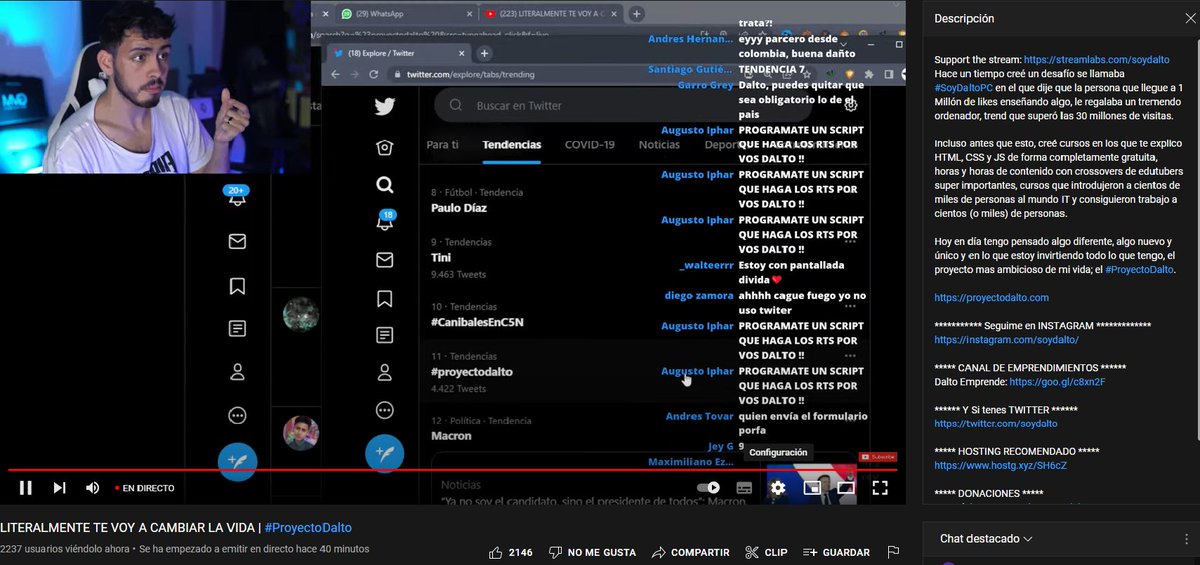
Task: Enable theater mode view
Action: point(846,488)
